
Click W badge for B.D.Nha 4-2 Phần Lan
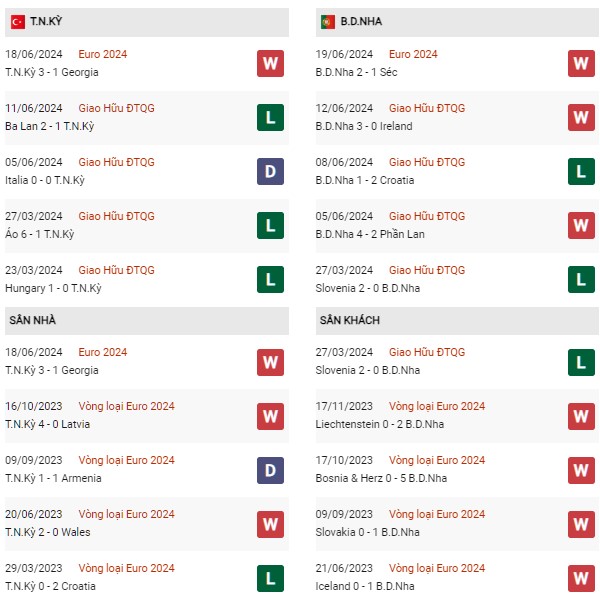(x=581, y=225)
